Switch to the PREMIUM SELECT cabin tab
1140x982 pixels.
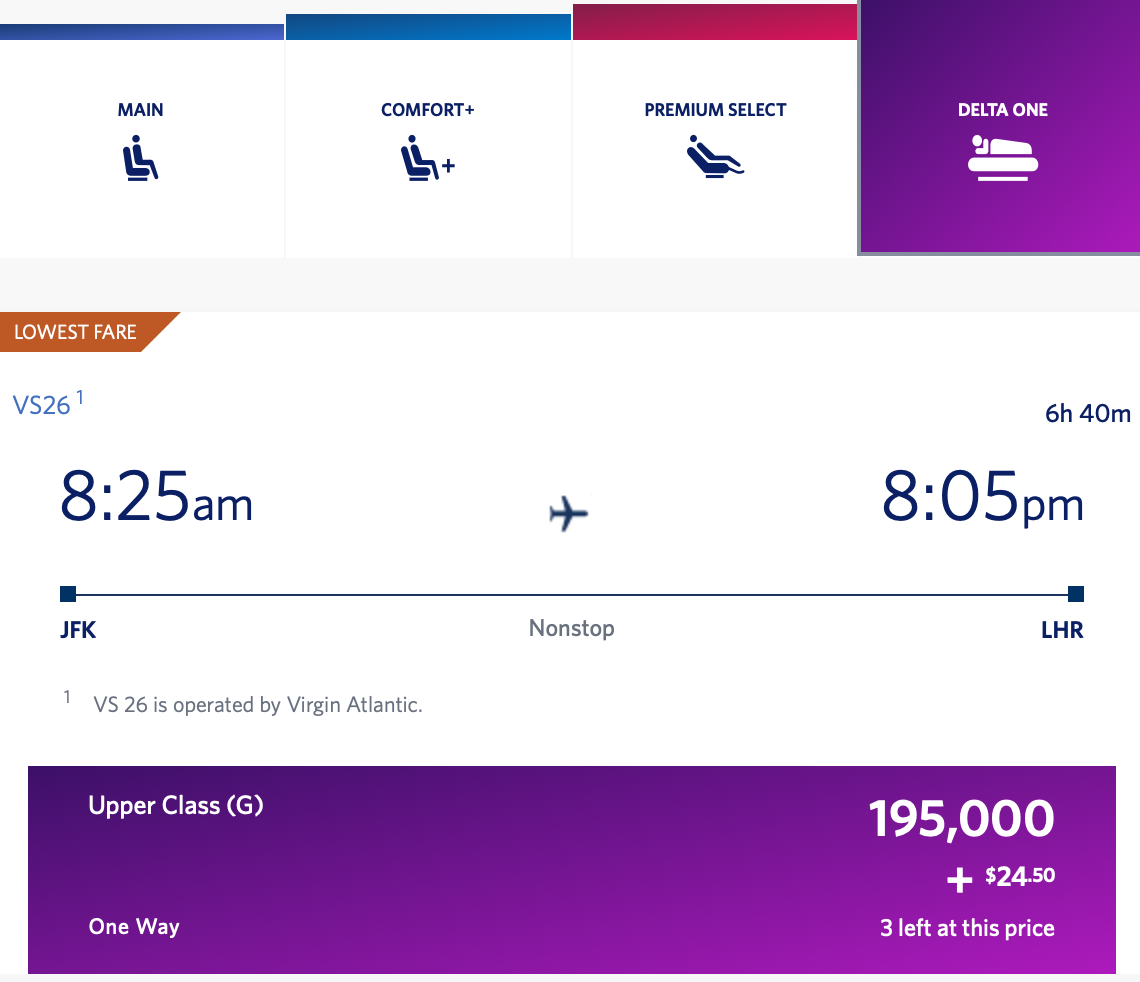pos(715,129)
